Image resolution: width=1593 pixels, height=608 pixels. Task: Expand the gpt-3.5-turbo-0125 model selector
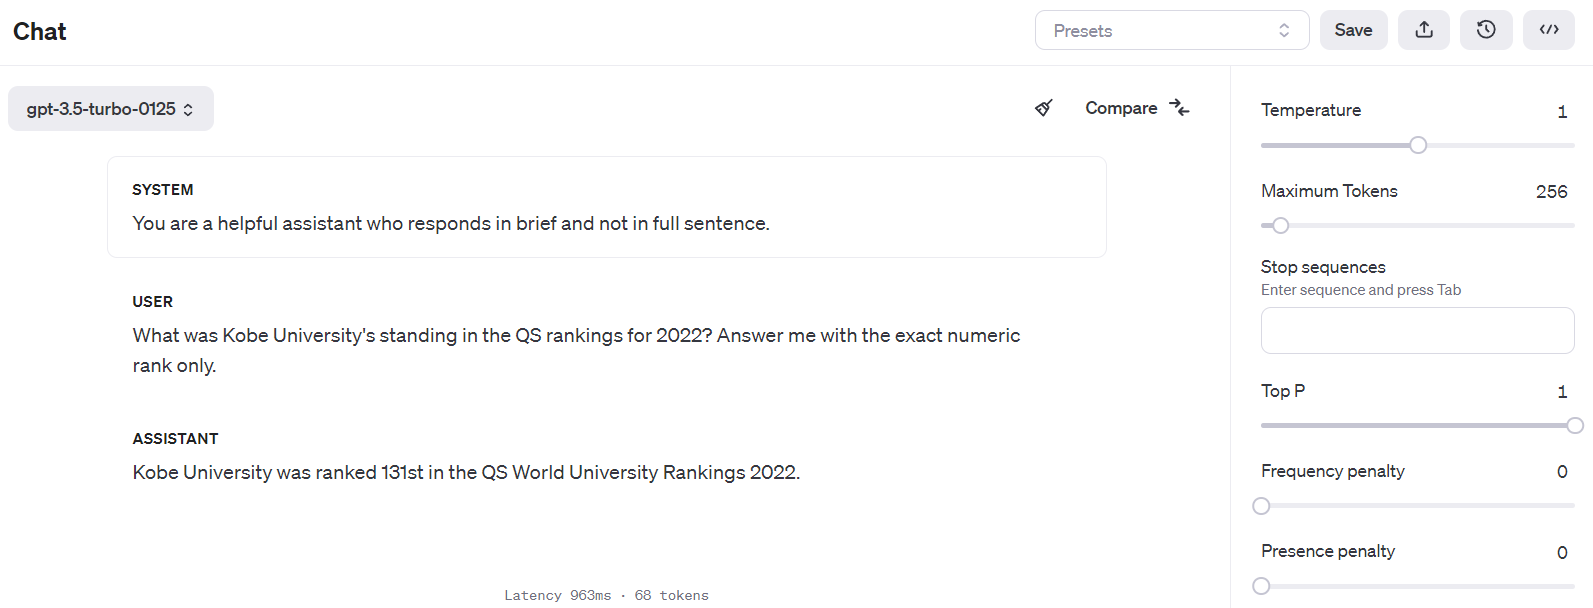(x=110, y=109)
